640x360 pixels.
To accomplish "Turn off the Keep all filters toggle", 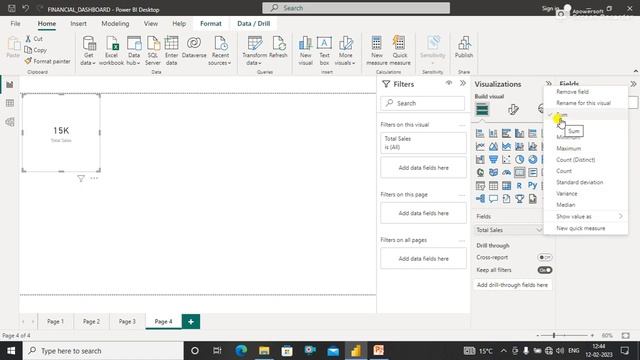I will (544, 270).
